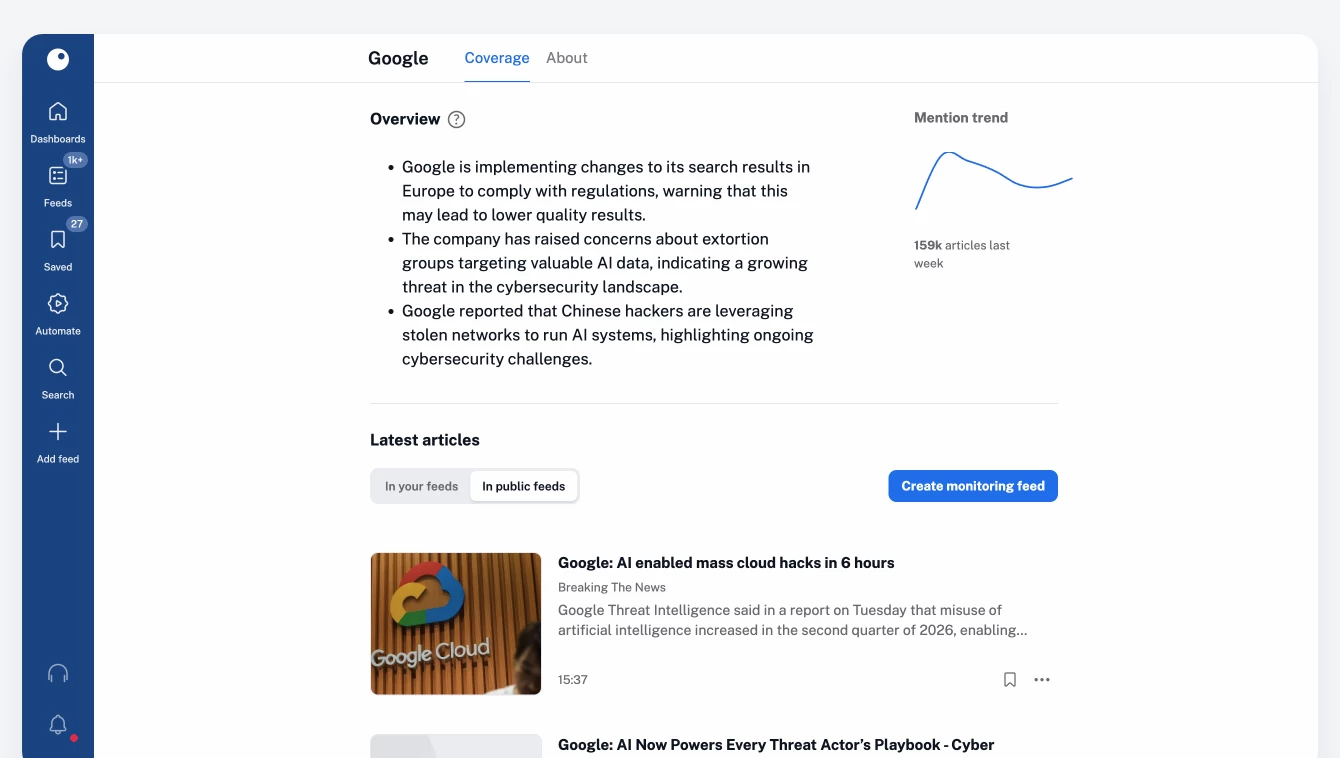Click the Overview help question mark icon
The image size is (1340, 758).
(456, 119)
